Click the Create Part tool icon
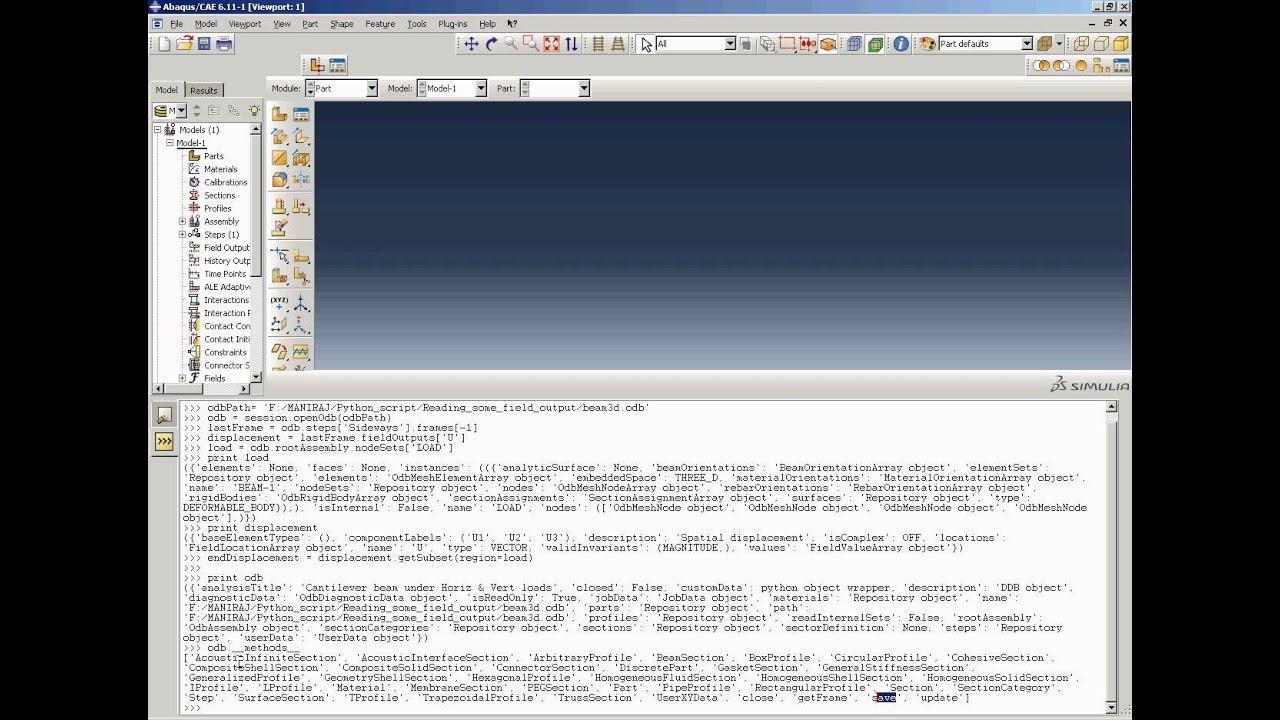Image resolution: width=1280 pixels, height=720 pixels. coord(280,114)
